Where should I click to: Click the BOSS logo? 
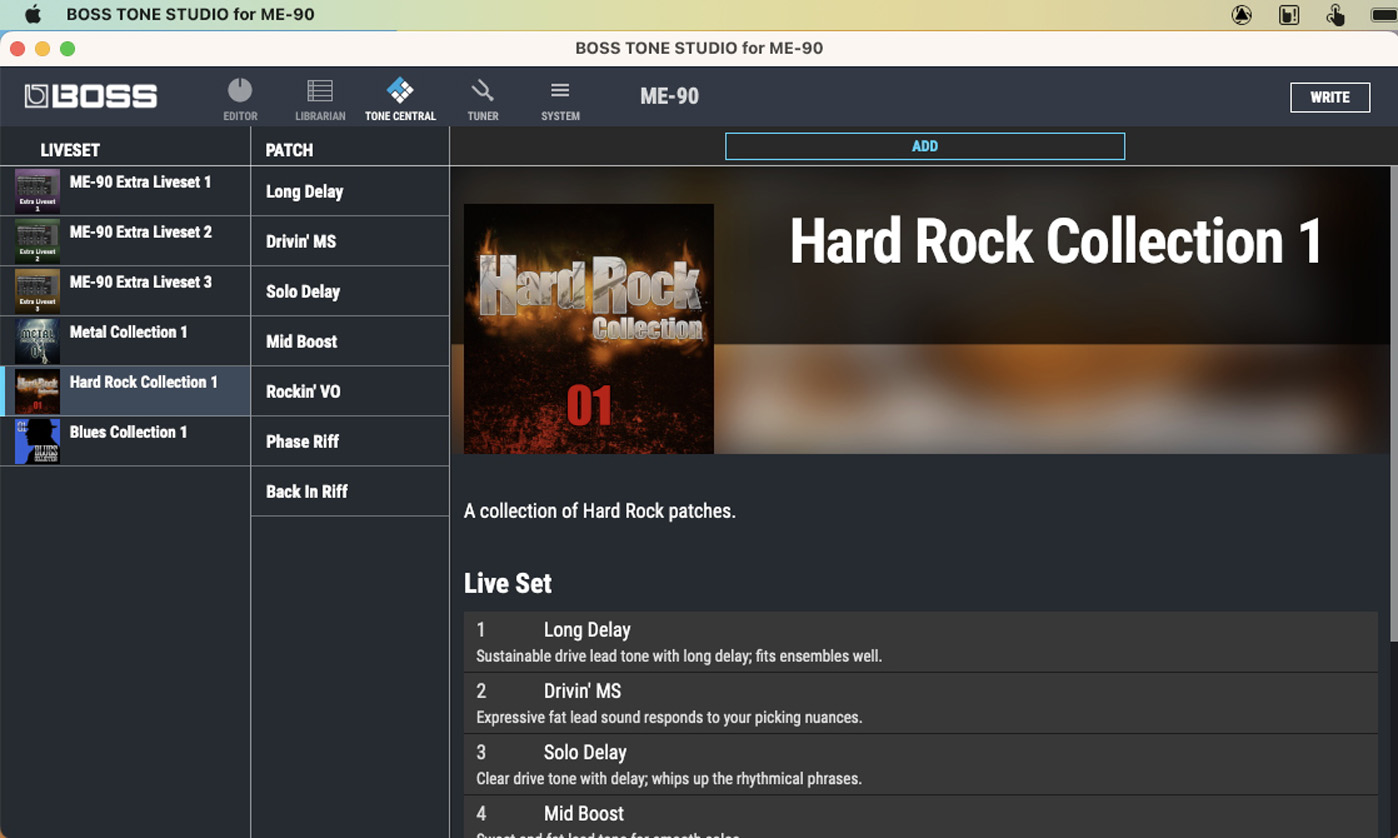pyautogui.click(x=91, y=96)
